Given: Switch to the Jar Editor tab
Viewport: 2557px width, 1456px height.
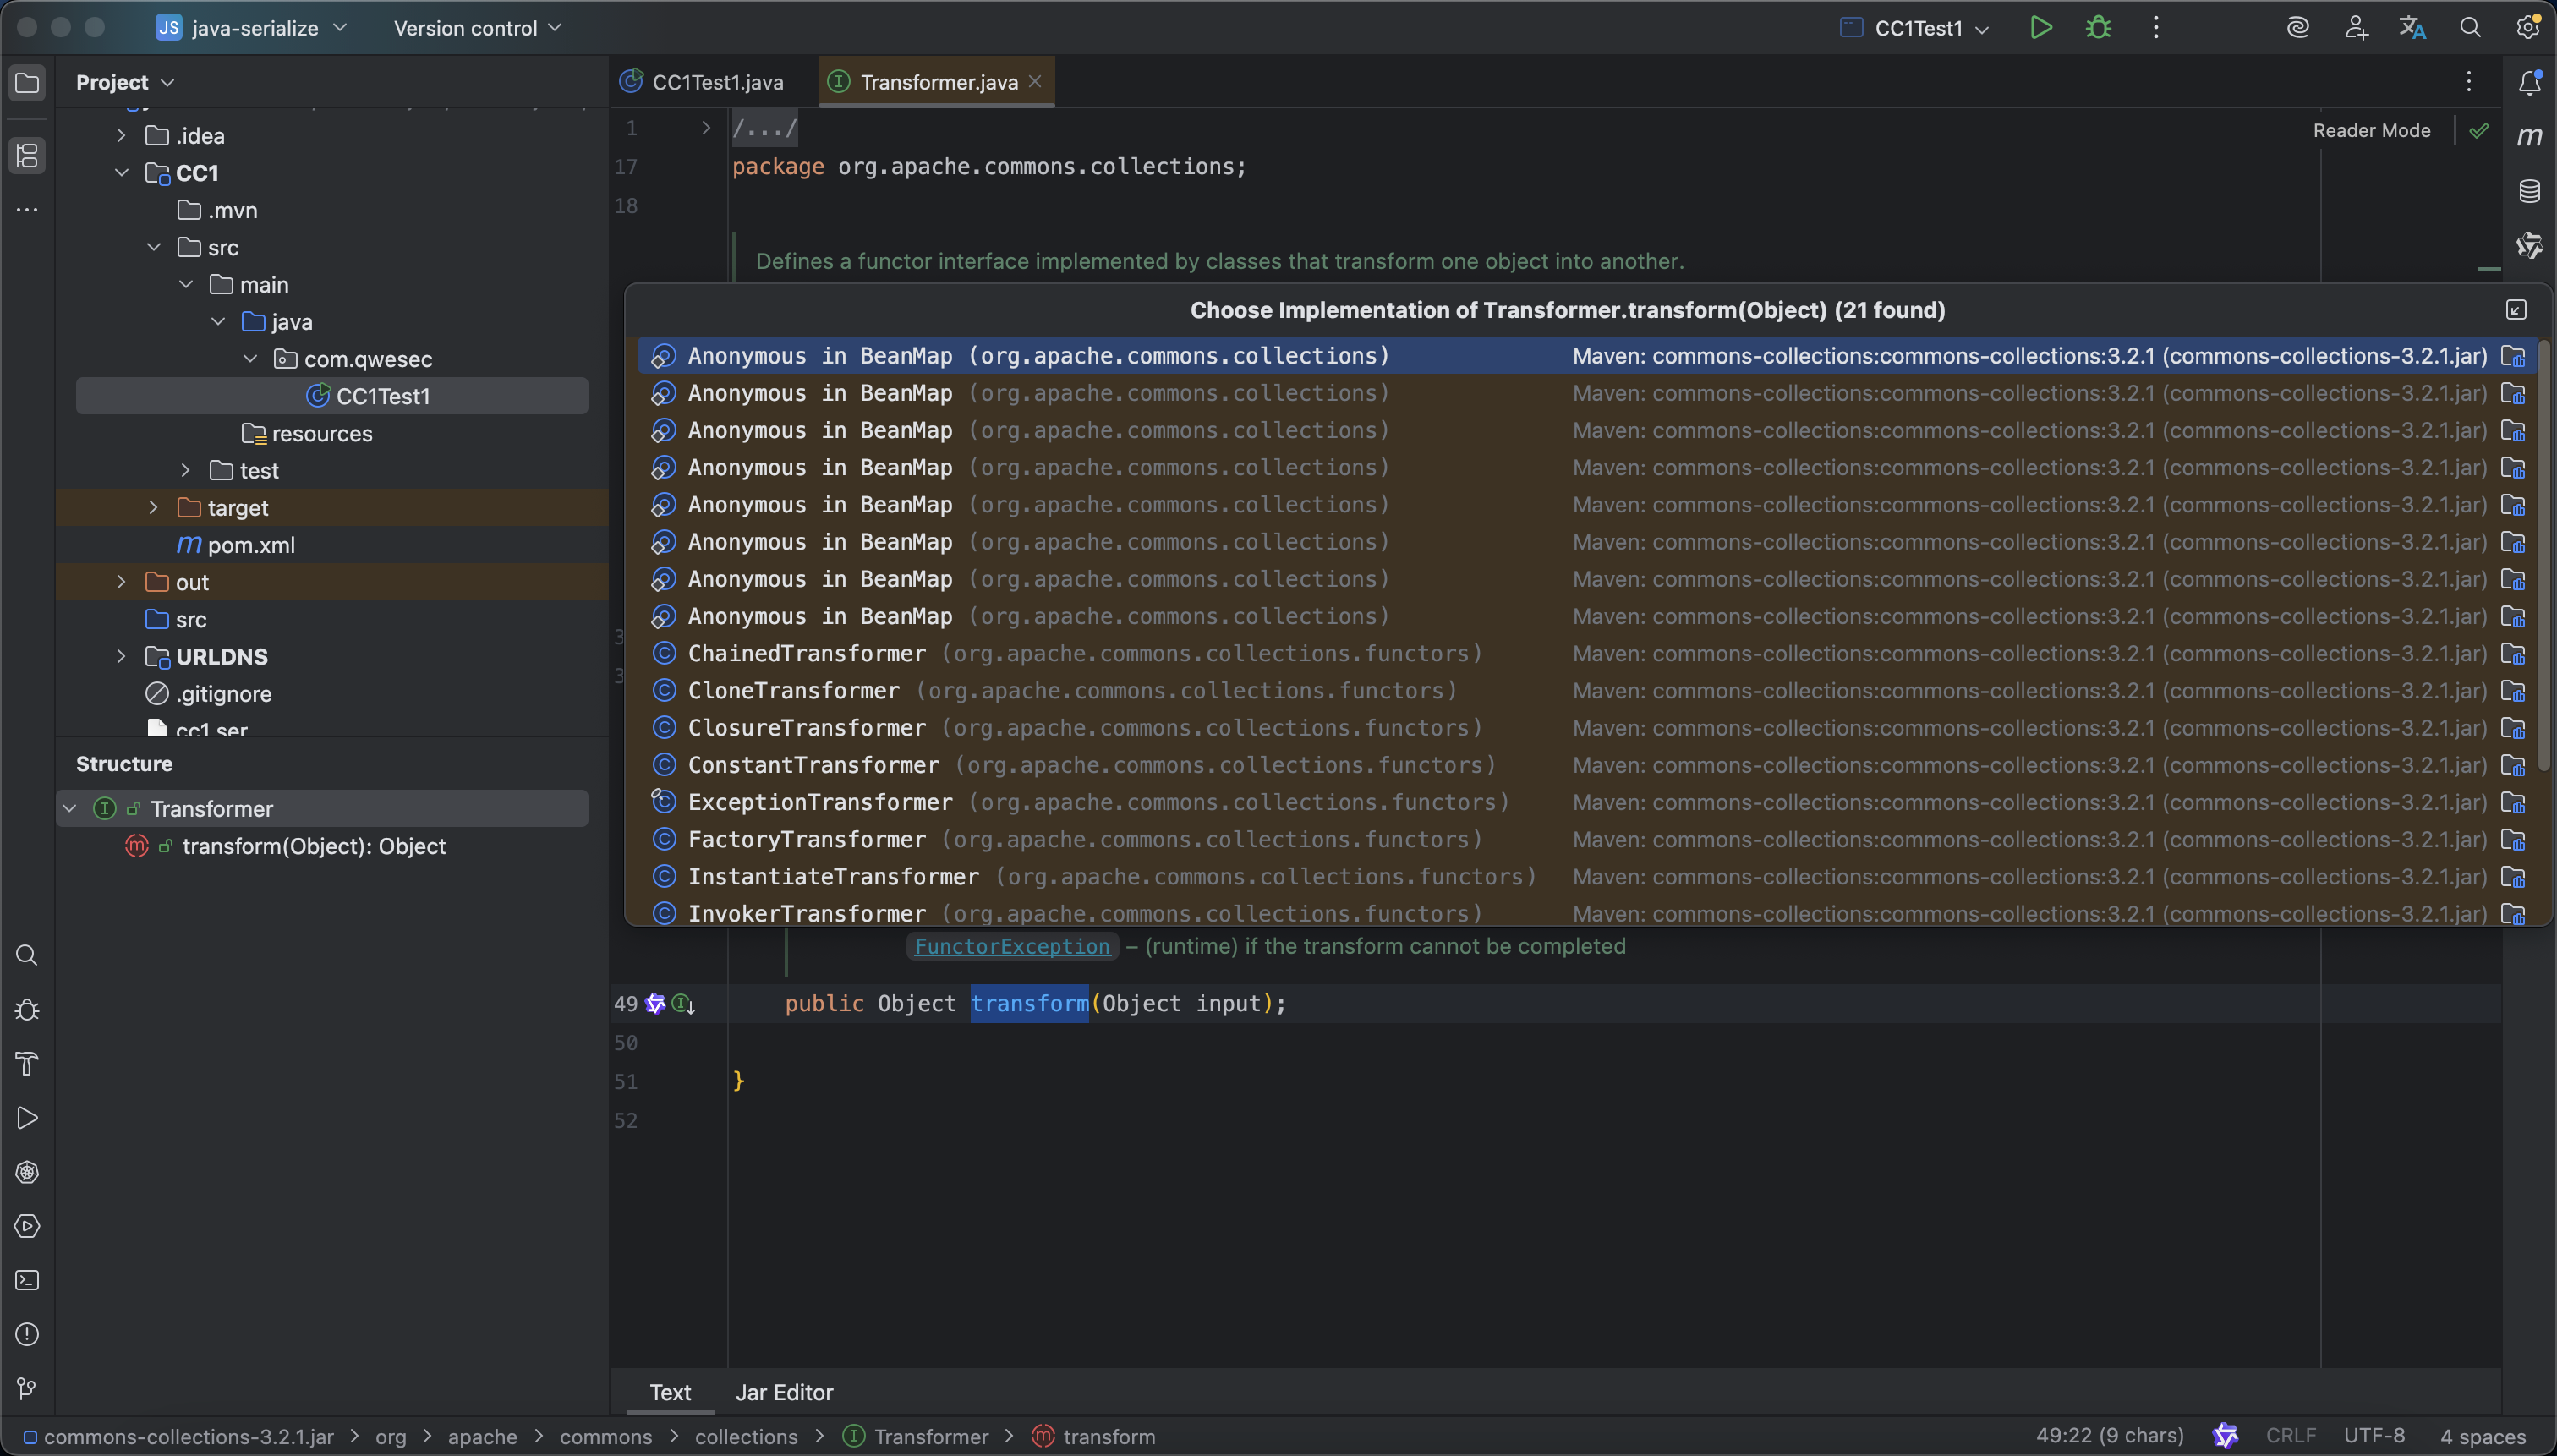Looking at the screenshot, I should coord(784,1392).
